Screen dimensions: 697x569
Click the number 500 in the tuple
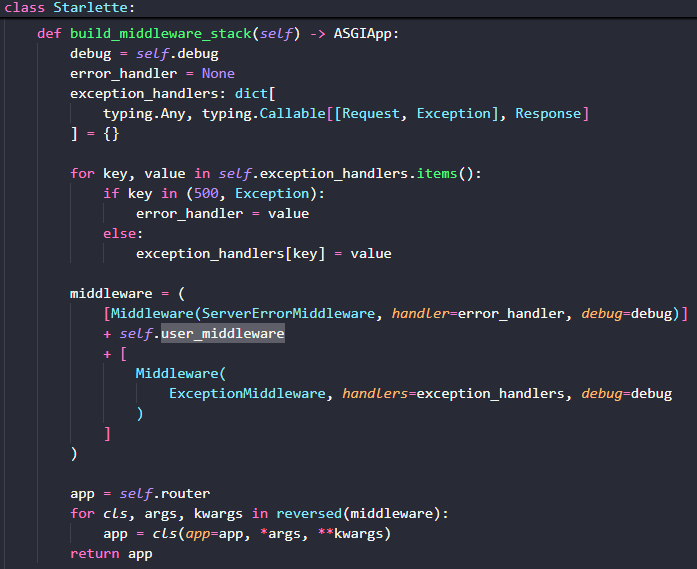tap(206, 193)
